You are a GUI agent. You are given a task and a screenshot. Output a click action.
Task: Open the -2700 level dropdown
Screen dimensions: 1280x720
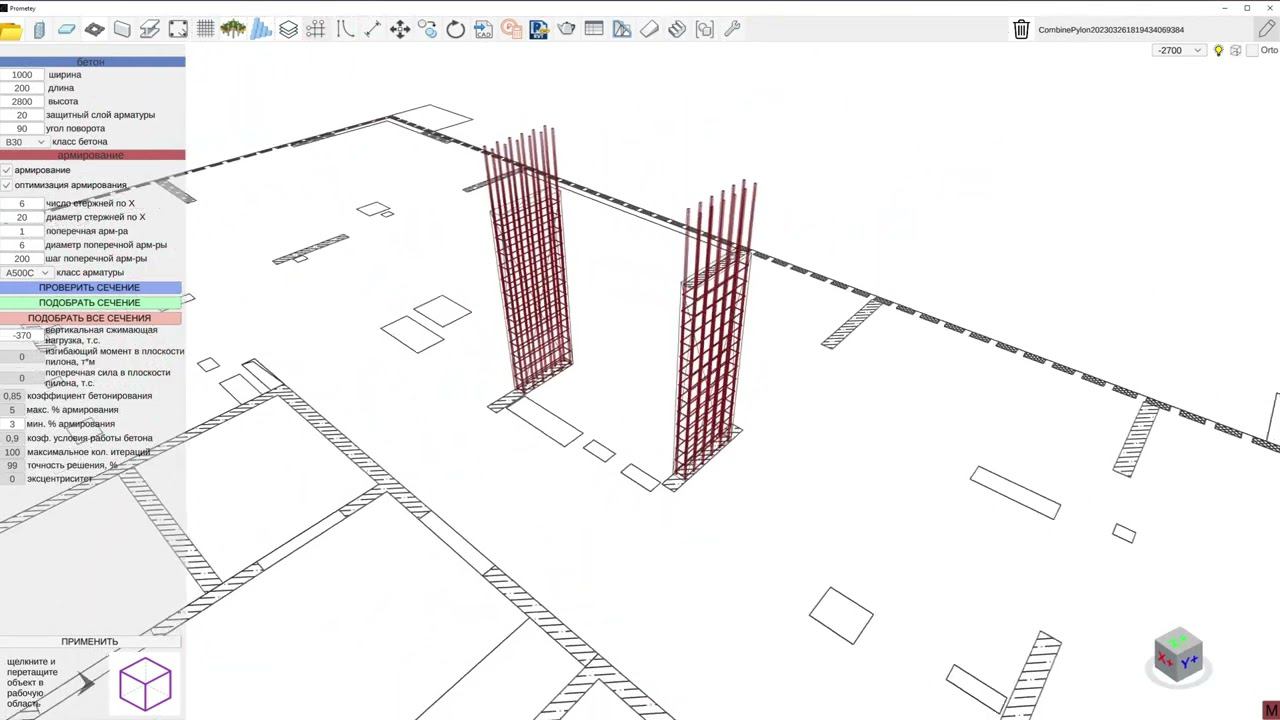(x=1178, y=50)
